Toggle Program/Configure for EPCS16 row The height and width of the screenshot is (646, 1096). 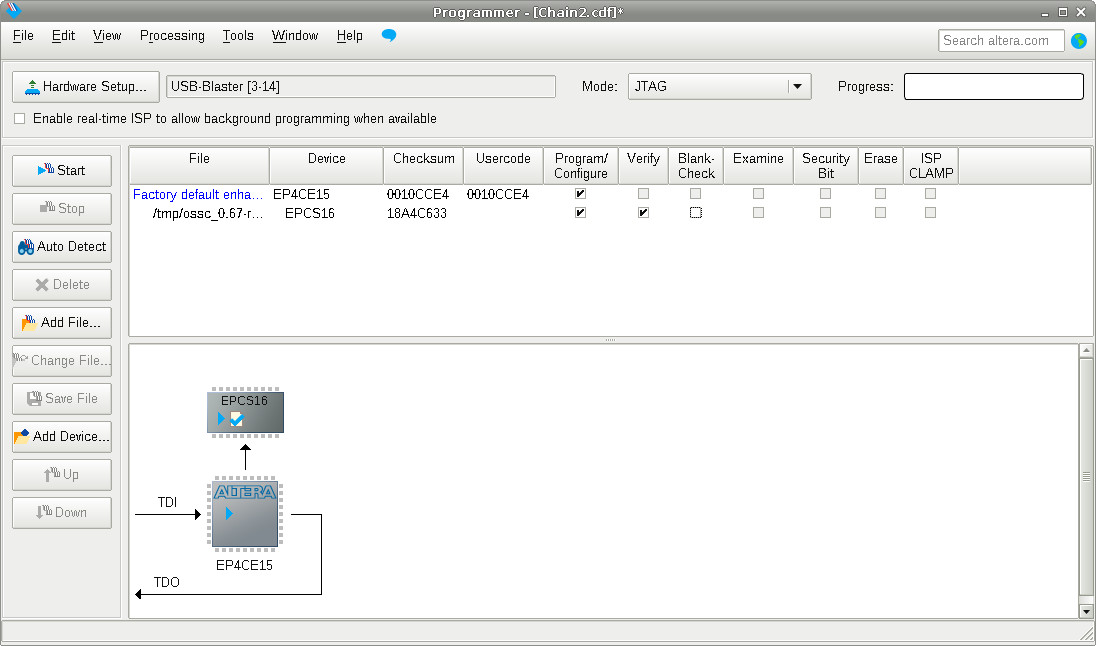[x=580, y=213]
